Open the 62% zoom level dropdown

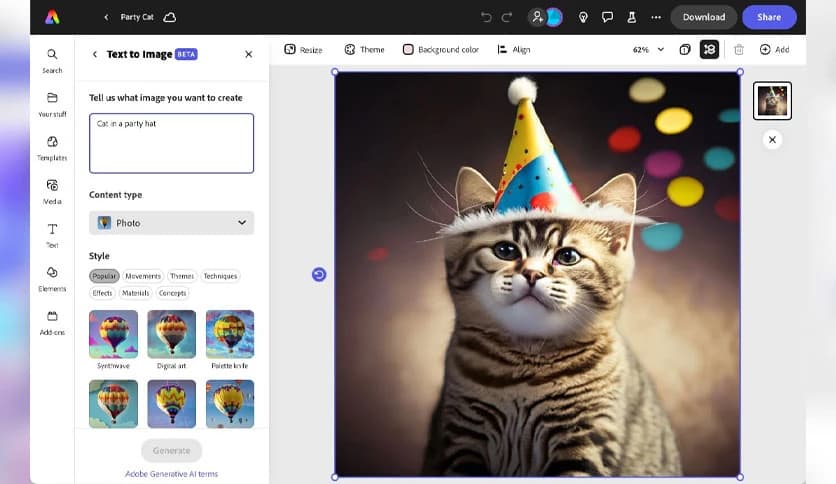(x=648, y=49)
